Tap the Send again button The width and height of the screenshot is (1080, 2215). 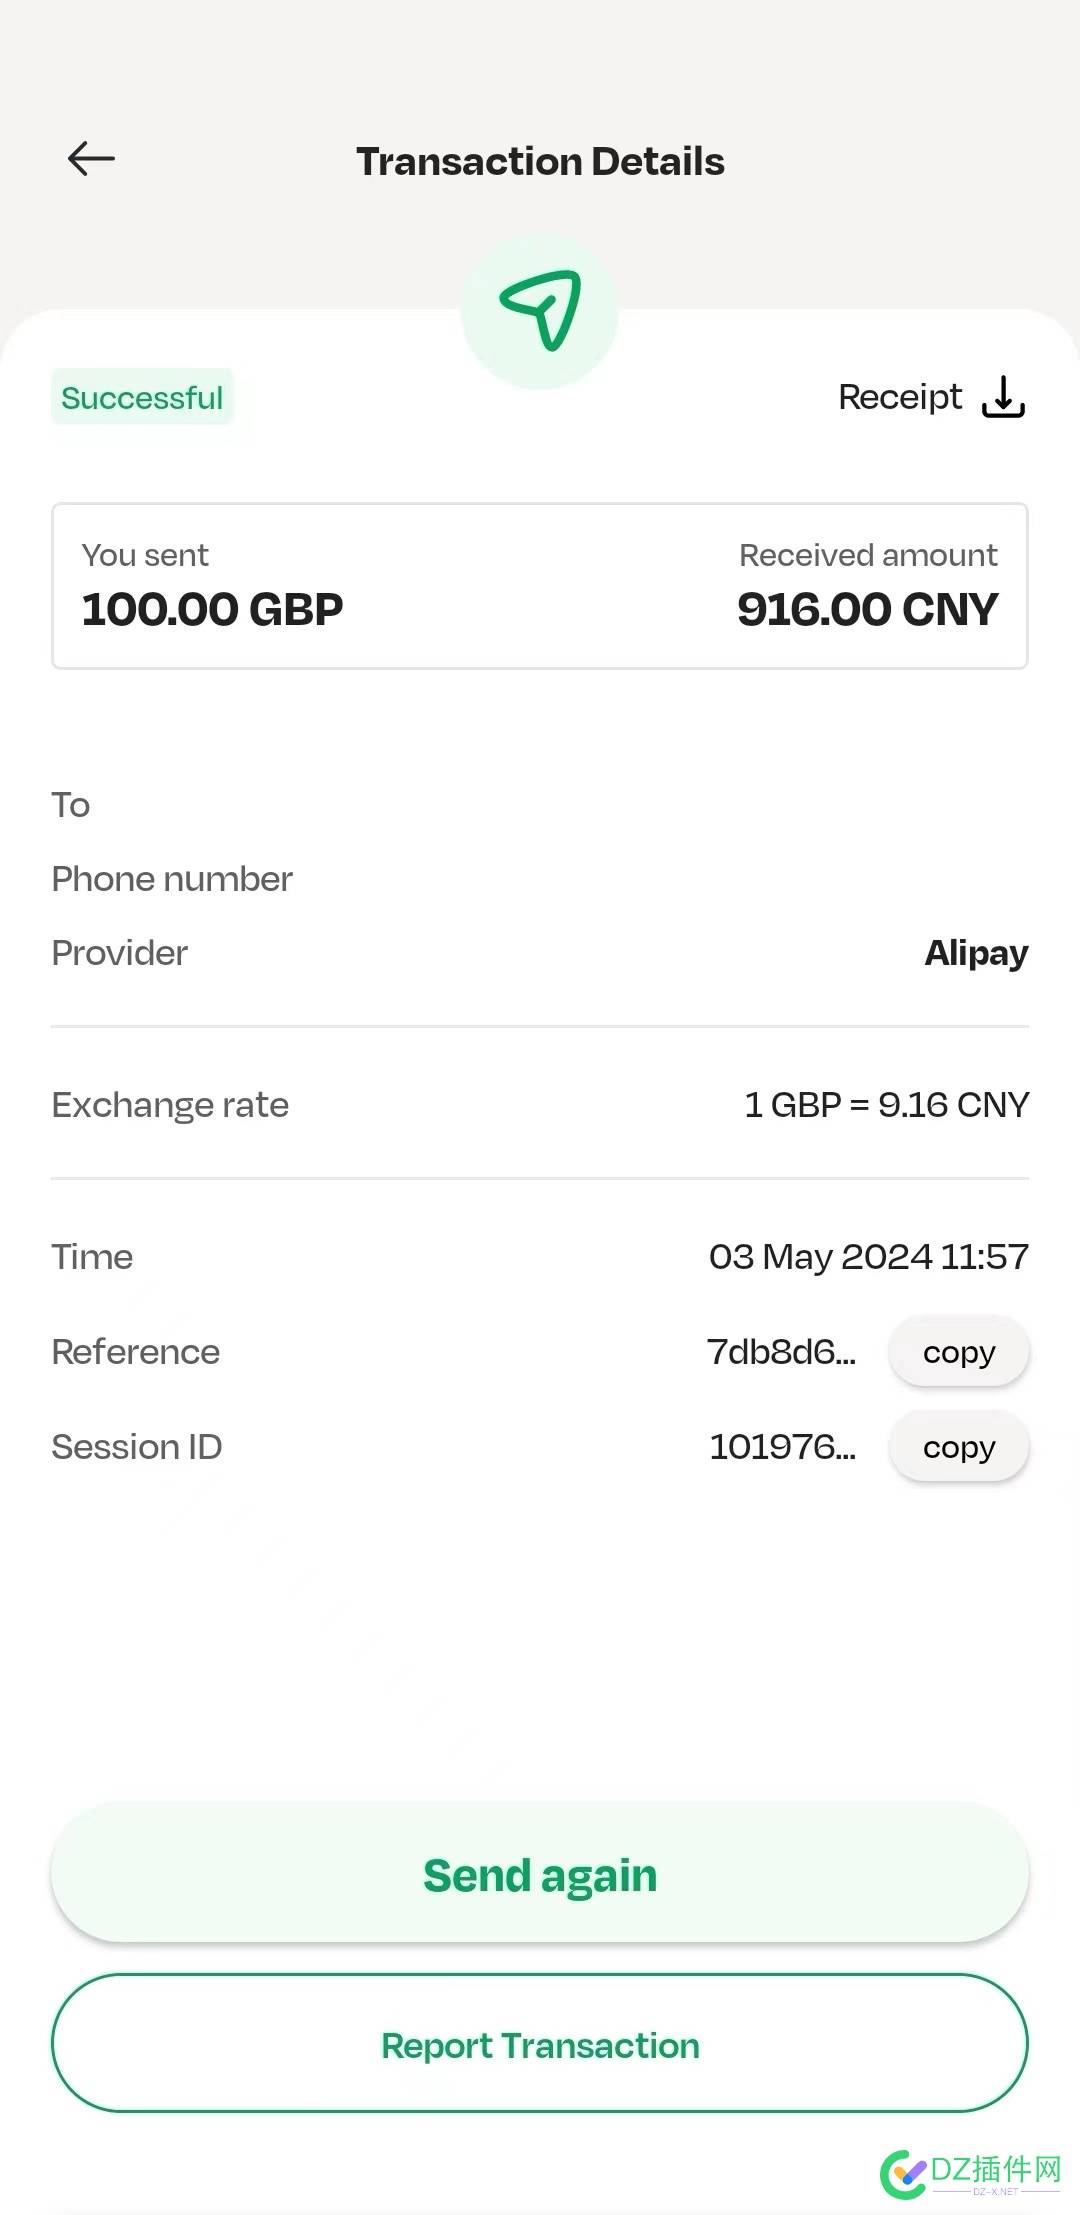[540, 1874]
